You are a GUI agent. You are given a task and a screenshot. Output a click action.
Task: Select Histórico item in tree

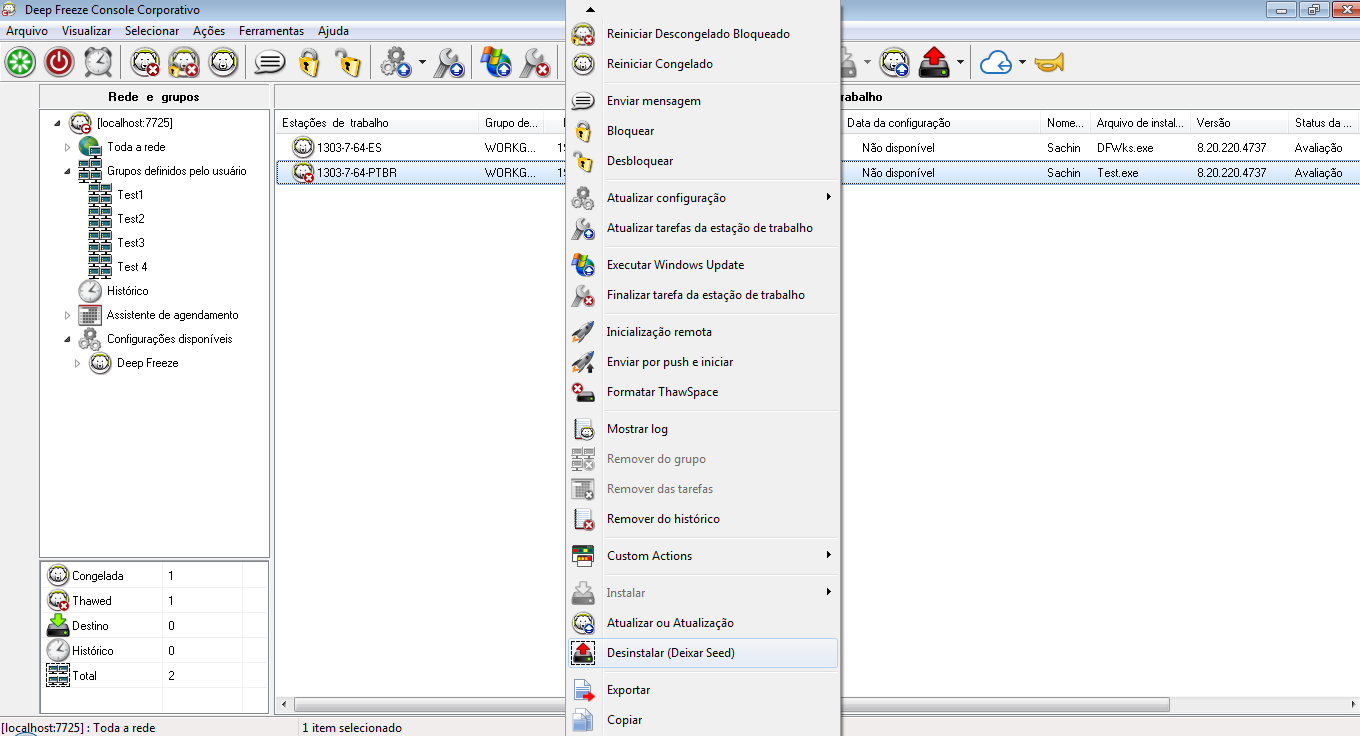127,291
